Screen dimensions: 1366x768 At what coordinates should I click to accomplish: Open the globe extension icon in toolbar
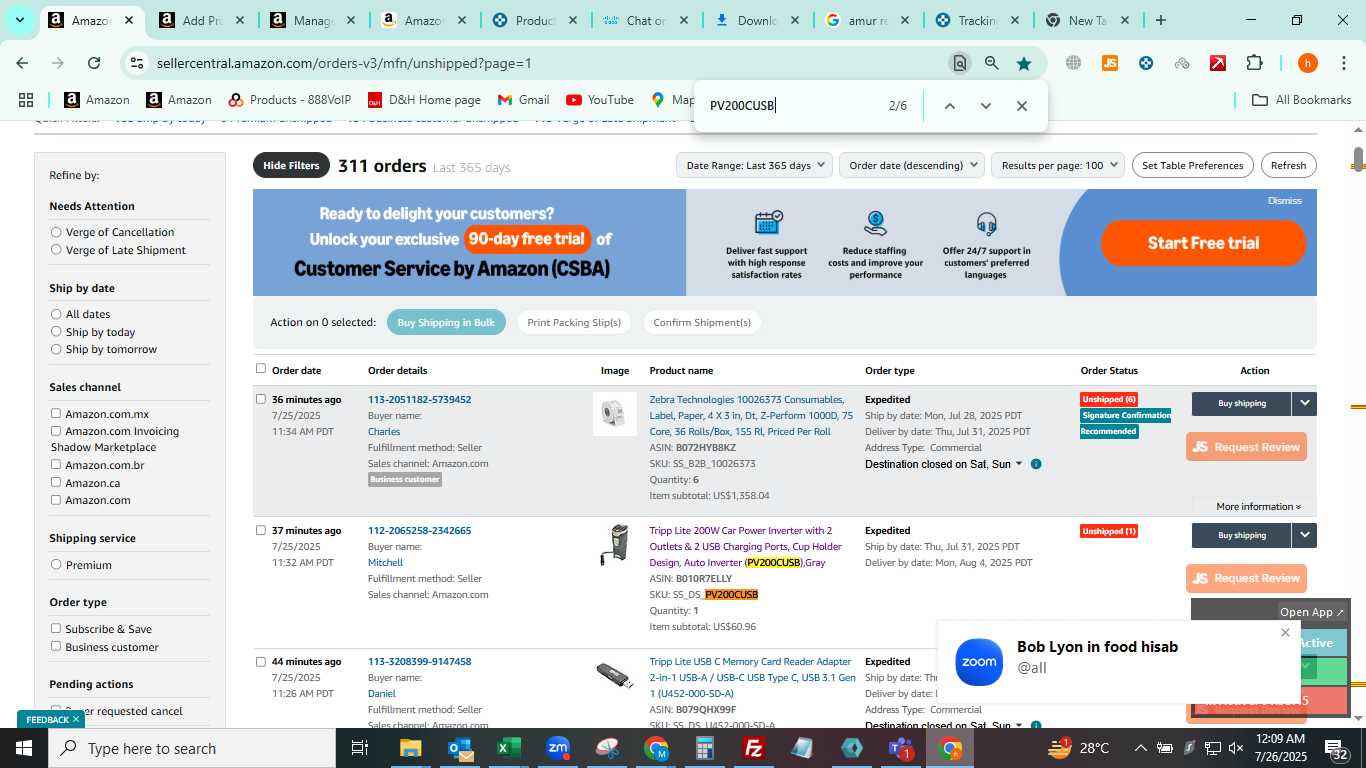click(x=1073, y=63)
